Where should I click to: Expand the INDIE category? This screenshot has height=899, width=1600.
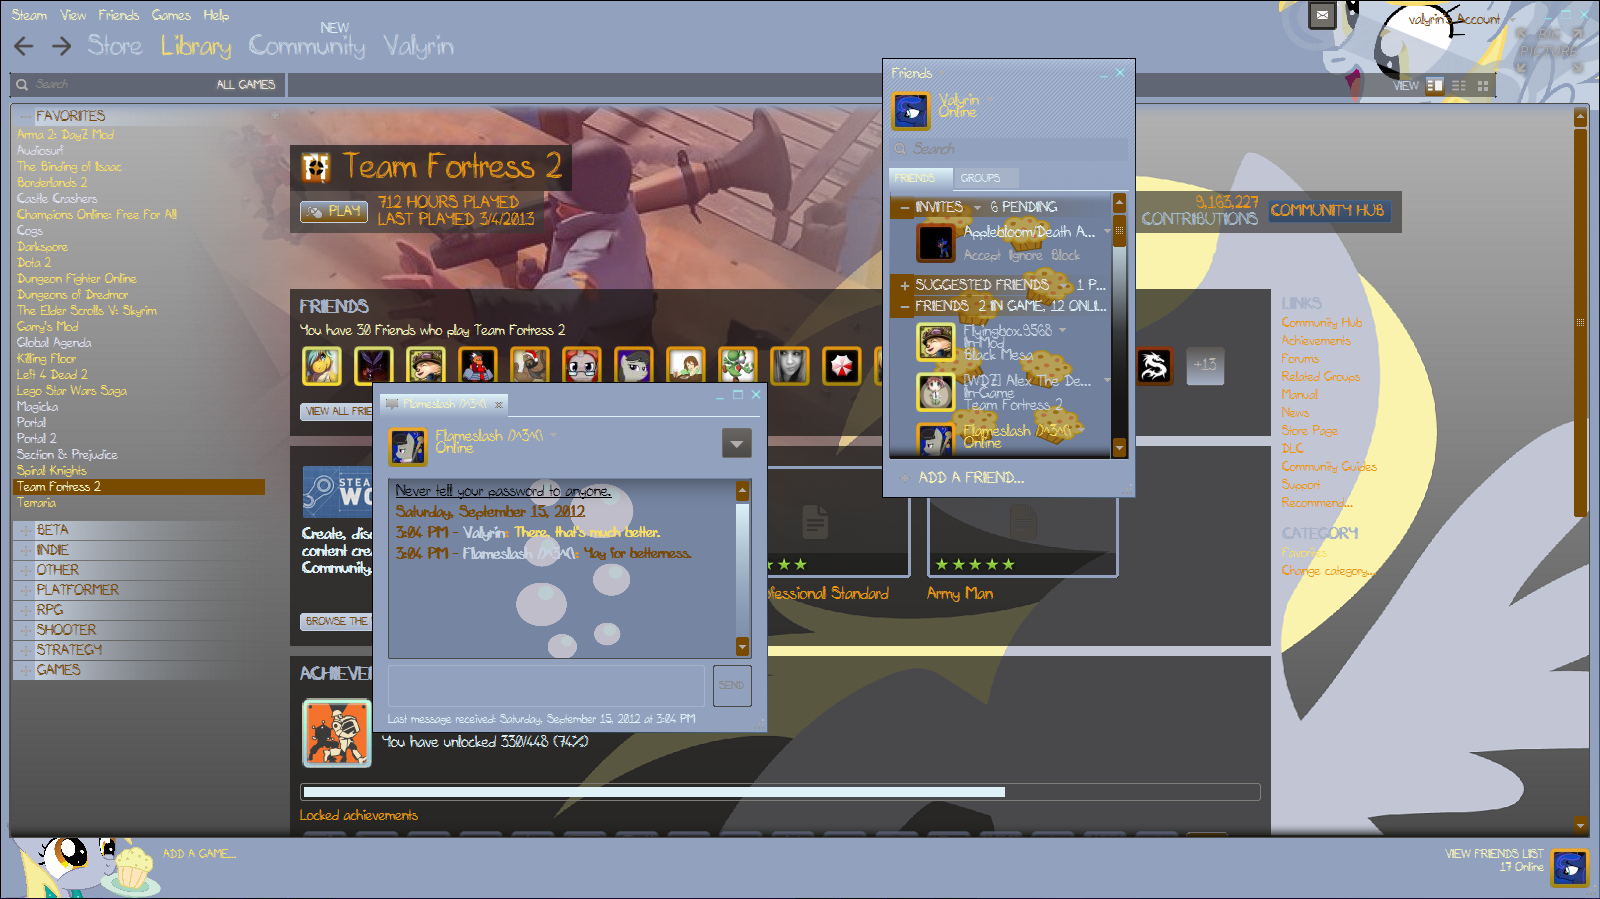point(26,550)
